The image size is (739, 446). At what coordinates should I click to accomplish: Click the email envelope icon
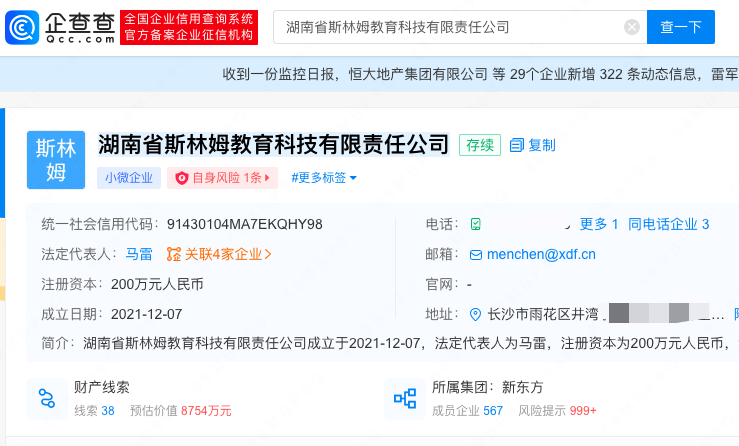click(476, 255)
